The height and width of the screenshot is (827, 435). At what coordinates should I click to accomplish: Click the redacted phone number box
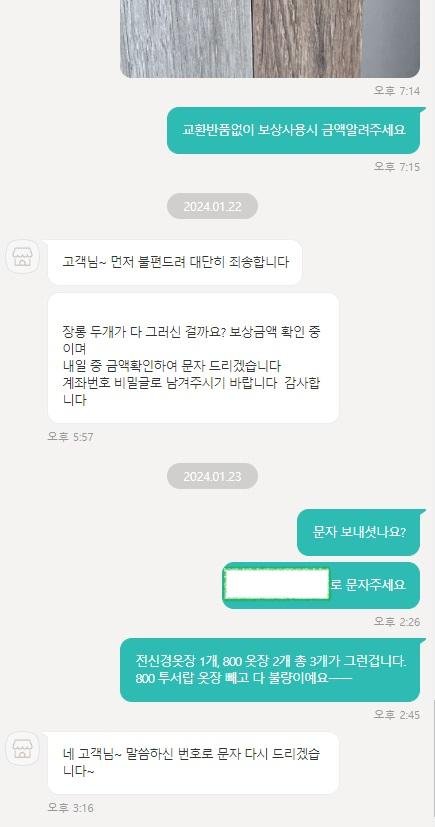276,584
